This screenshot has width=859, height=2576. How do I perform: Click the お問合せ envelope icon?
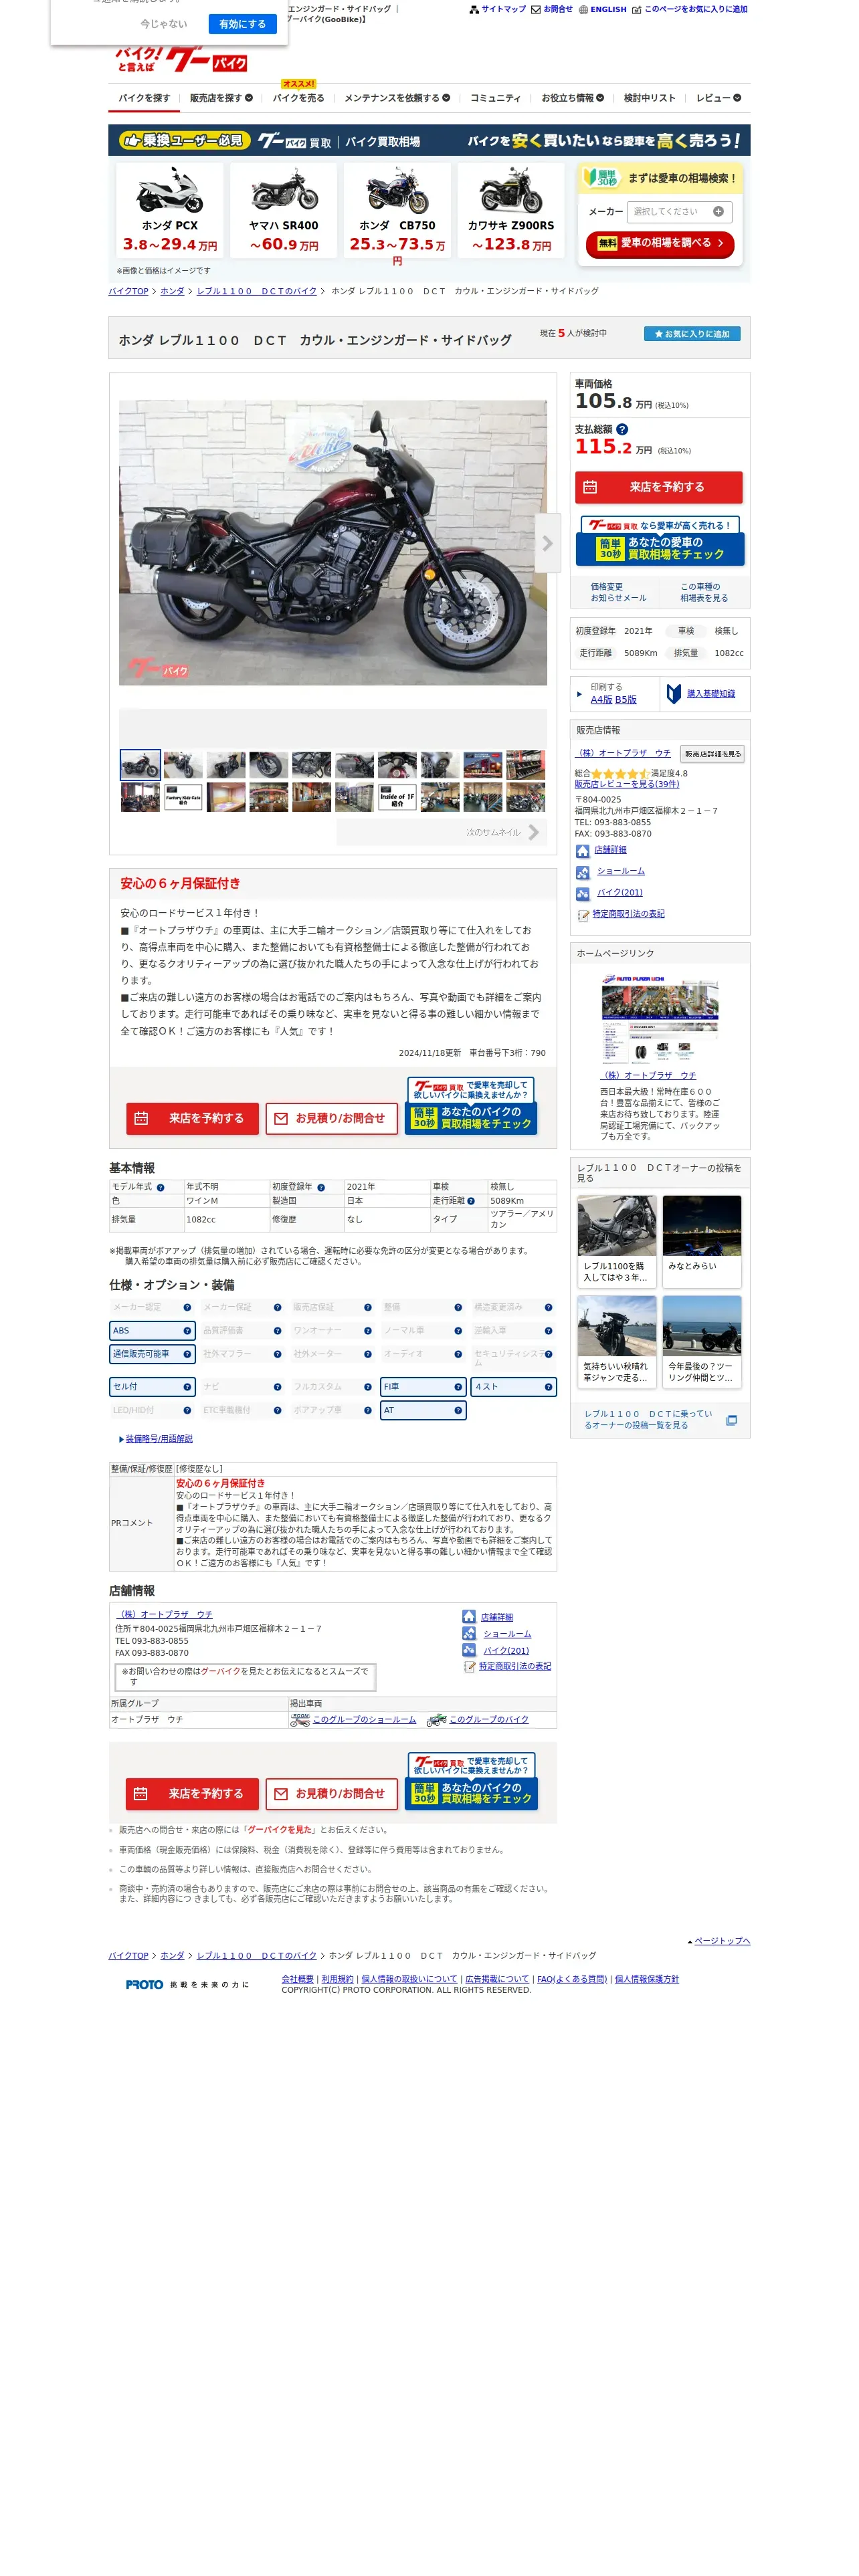[536, 9]
